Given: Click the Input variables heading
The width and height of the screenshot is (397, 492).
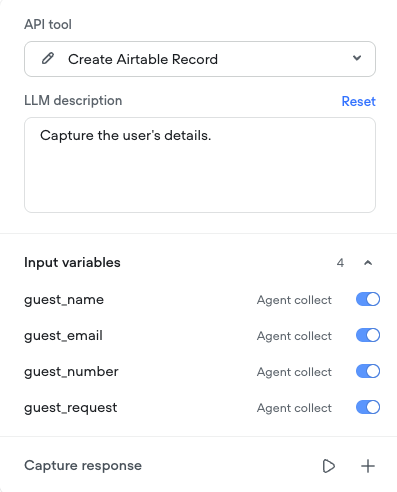Looking at the screenshot, I should coord(72,263).
